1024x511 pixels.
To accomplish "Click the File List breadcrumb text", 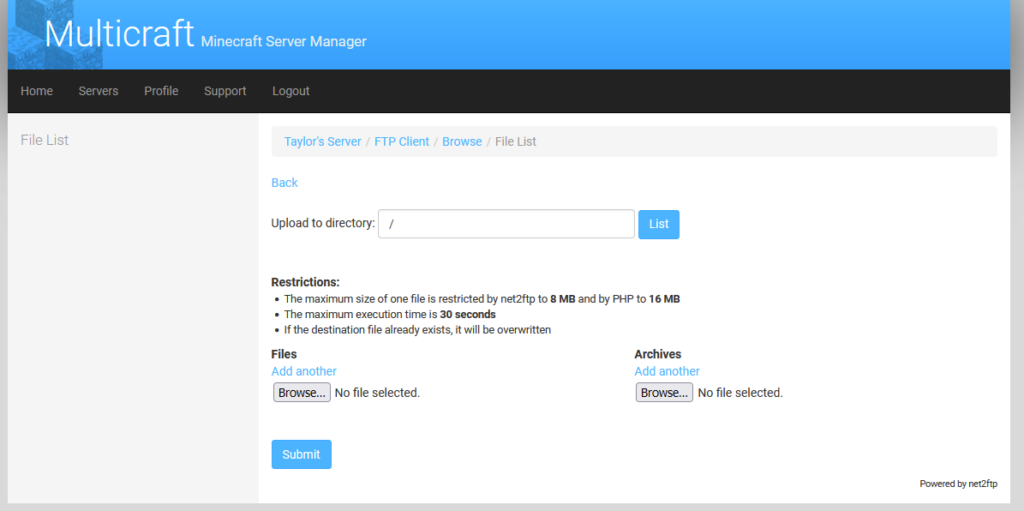I will click(x=515, y=142).
